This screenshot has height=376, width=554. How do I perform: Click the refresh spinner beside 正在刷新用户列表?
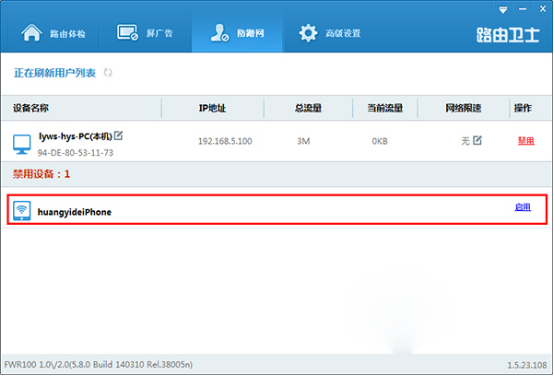coord(108,73)
